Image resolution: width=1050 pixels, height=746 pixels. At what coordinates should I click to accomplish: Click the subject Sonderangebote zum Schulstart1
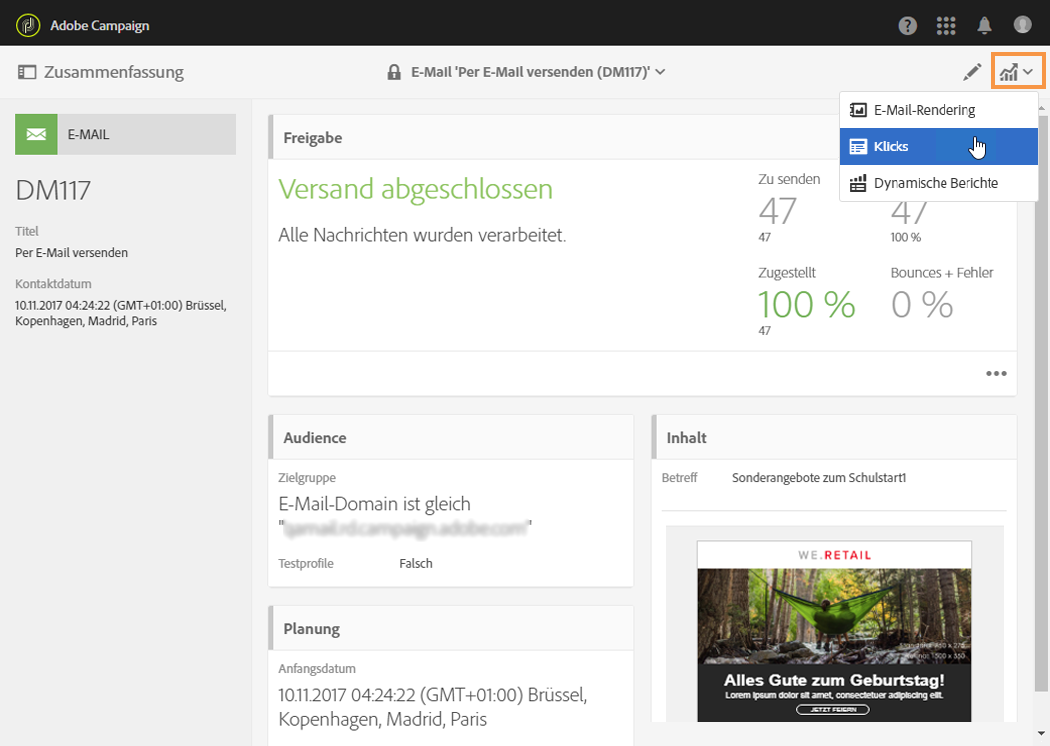point(818,477)
